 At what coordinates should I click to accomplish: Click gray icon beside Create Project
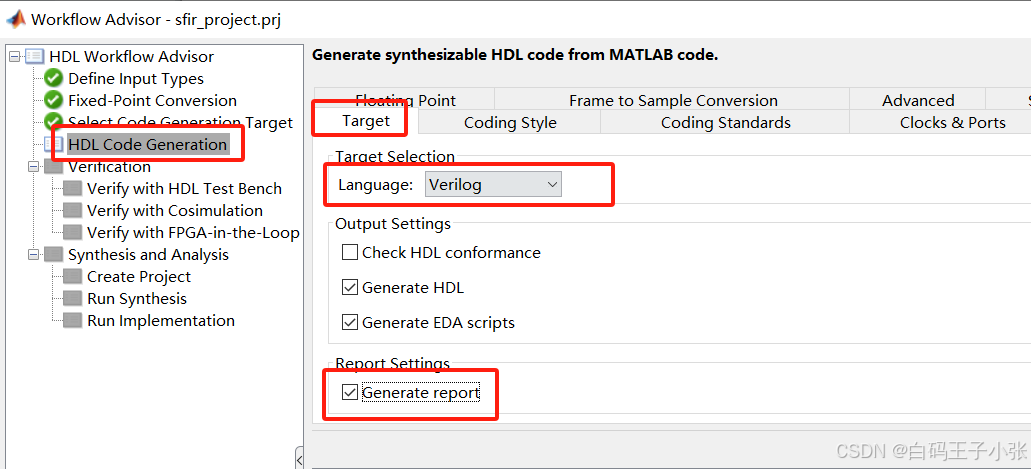coord(72,276)
